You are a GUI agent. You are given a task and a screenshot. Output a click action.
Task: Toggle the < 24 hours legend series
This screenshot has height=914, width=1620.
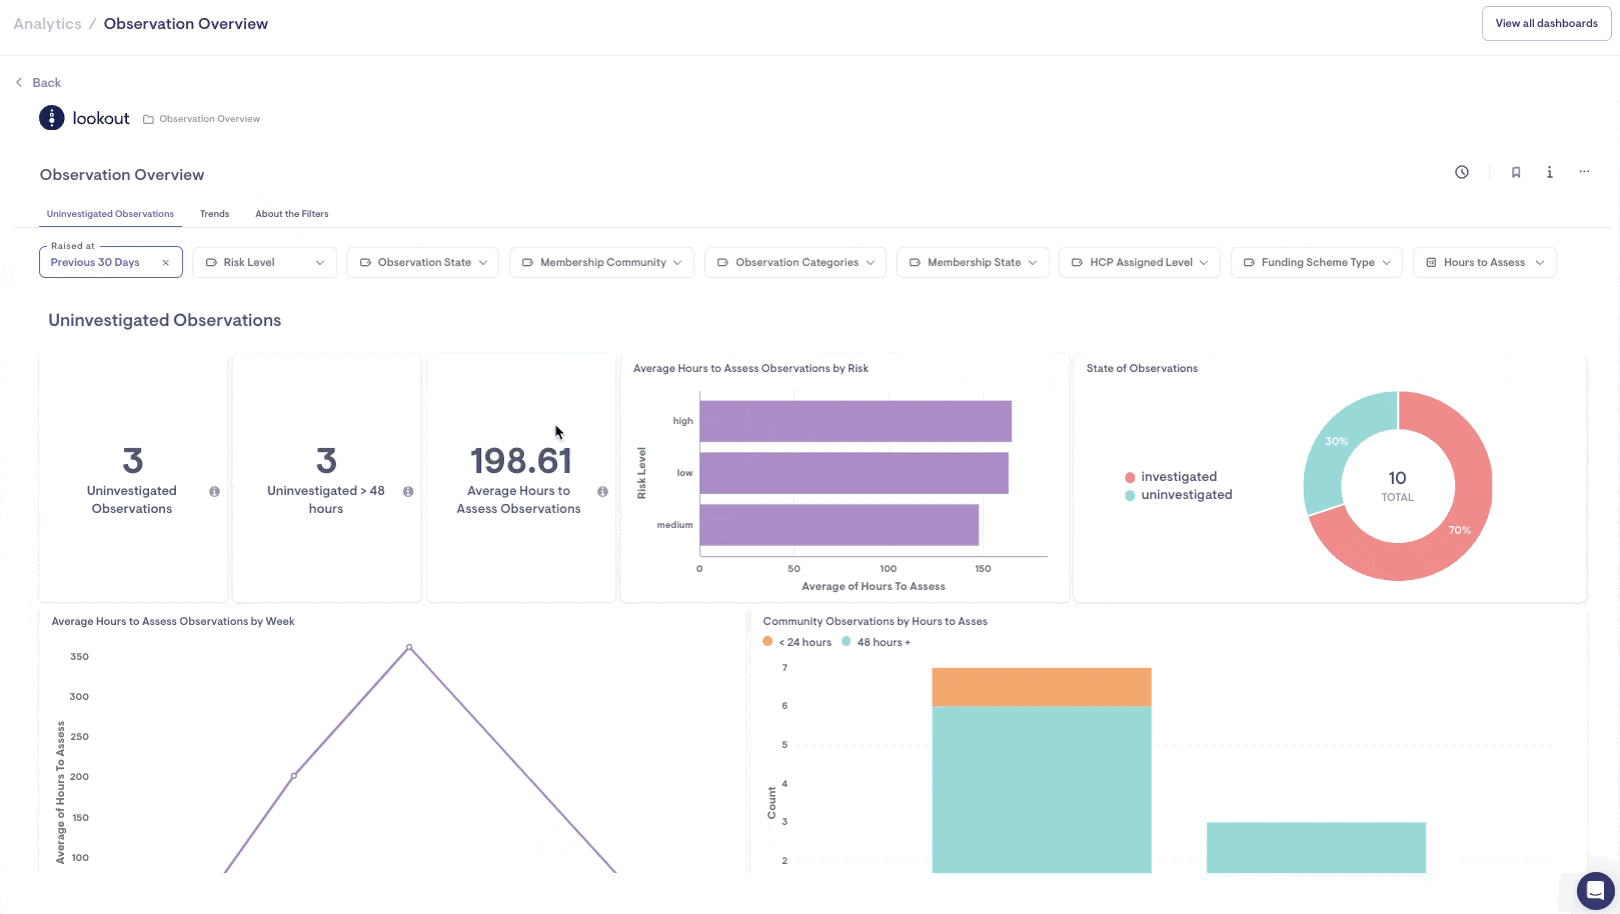[797, 642]
